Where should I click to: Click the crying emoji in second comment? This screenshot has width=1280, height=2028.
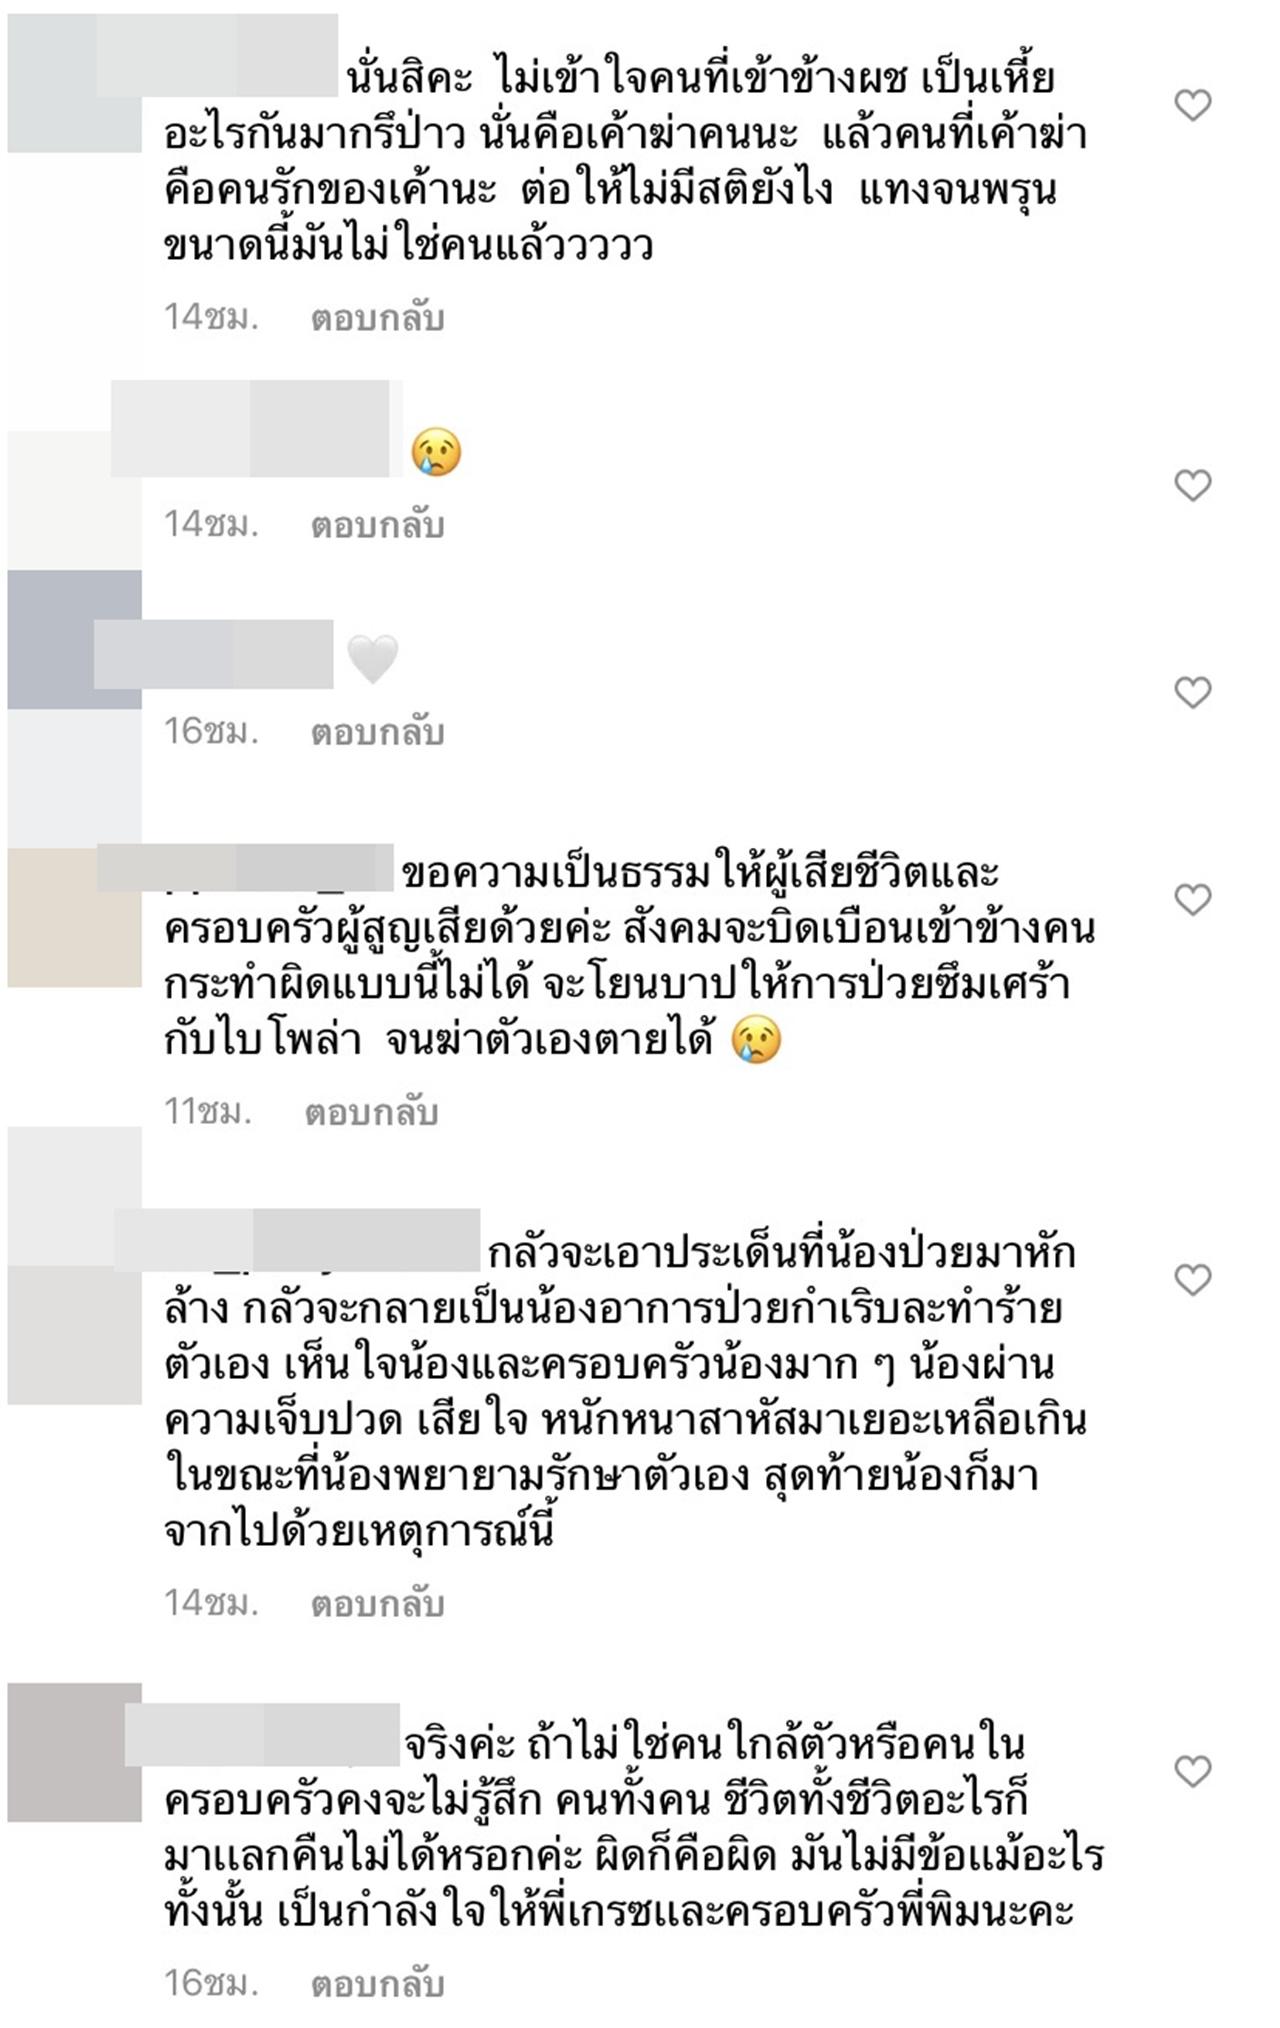437,452
